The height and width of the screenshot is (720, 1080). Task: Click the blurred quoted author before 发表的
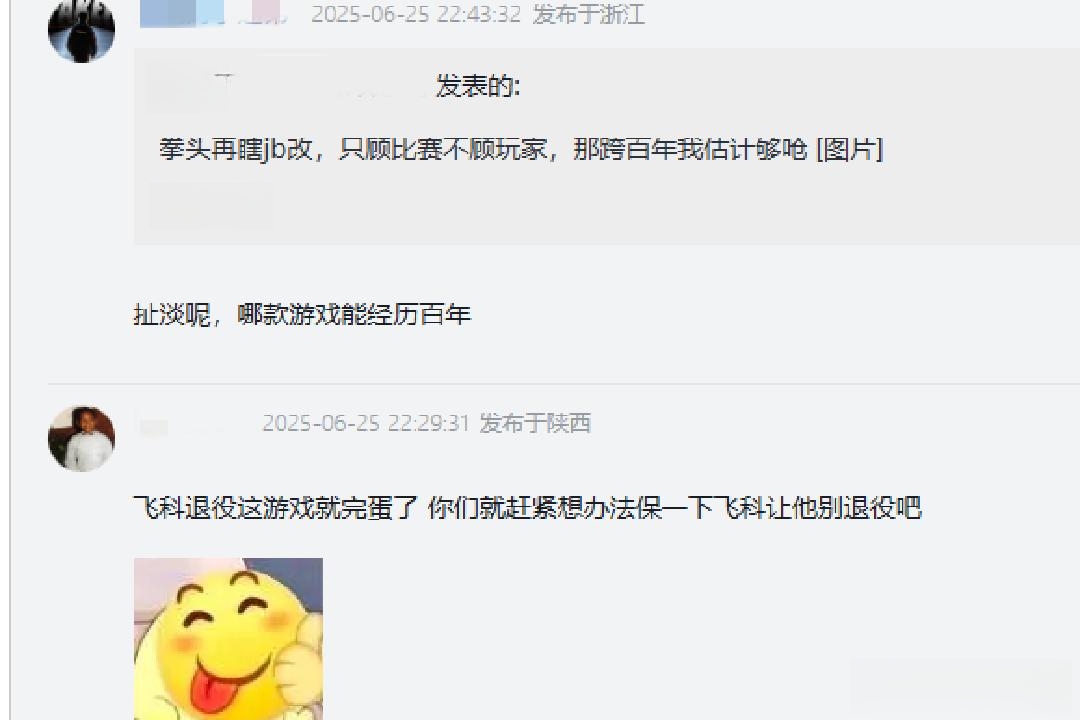289,88
